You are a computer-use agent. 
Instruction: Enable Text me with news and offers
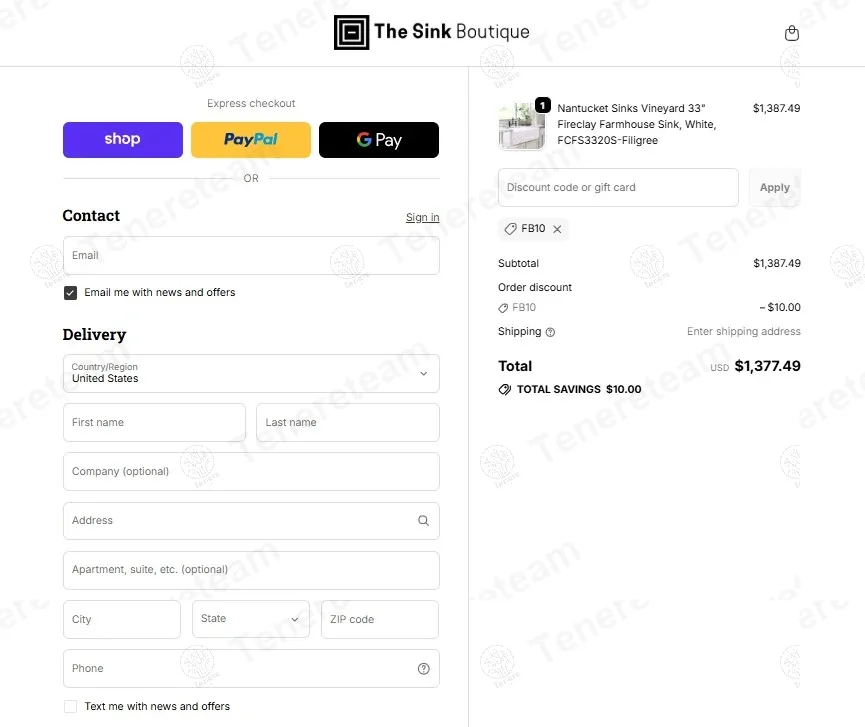(71, 707)
